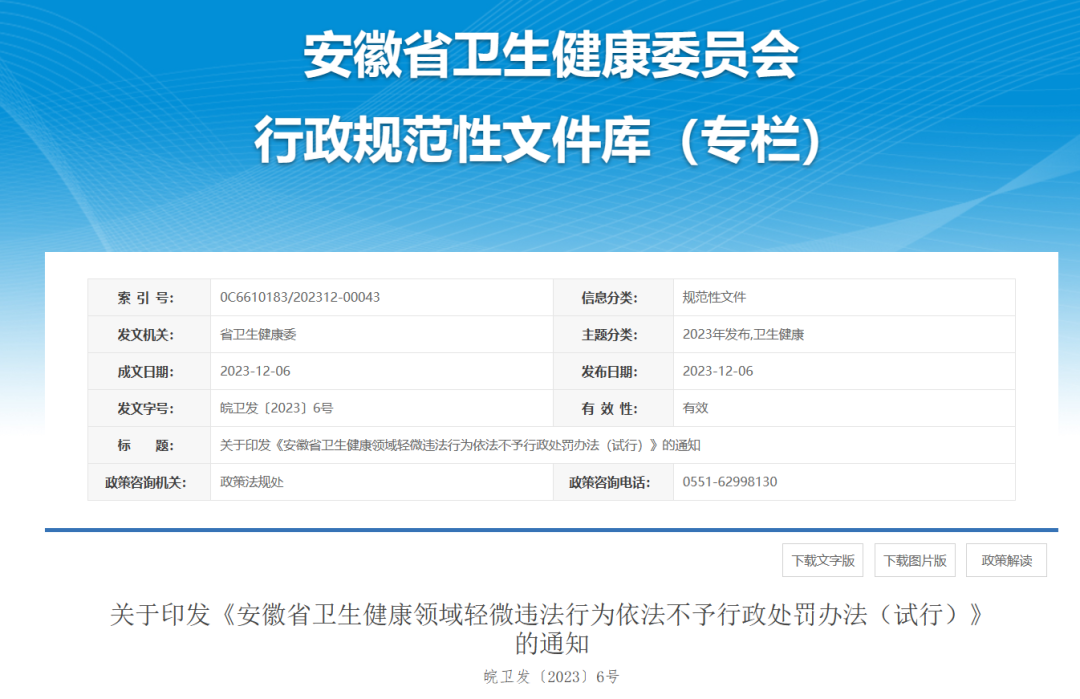This screenshot has height=699, width=1080.
Task: Click the 发文字号 label
Action: [x=145, y=408]
